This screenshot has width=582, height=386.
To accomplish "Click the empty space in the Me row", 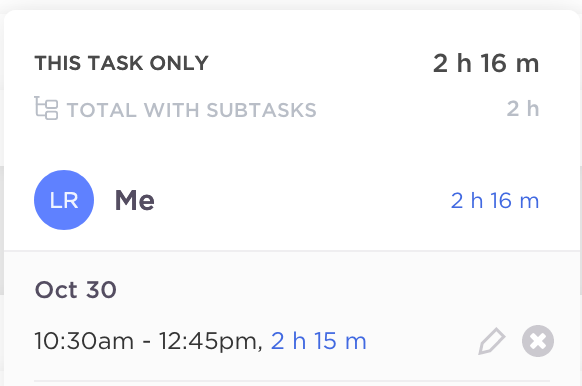I will click(x=303, y=200).
